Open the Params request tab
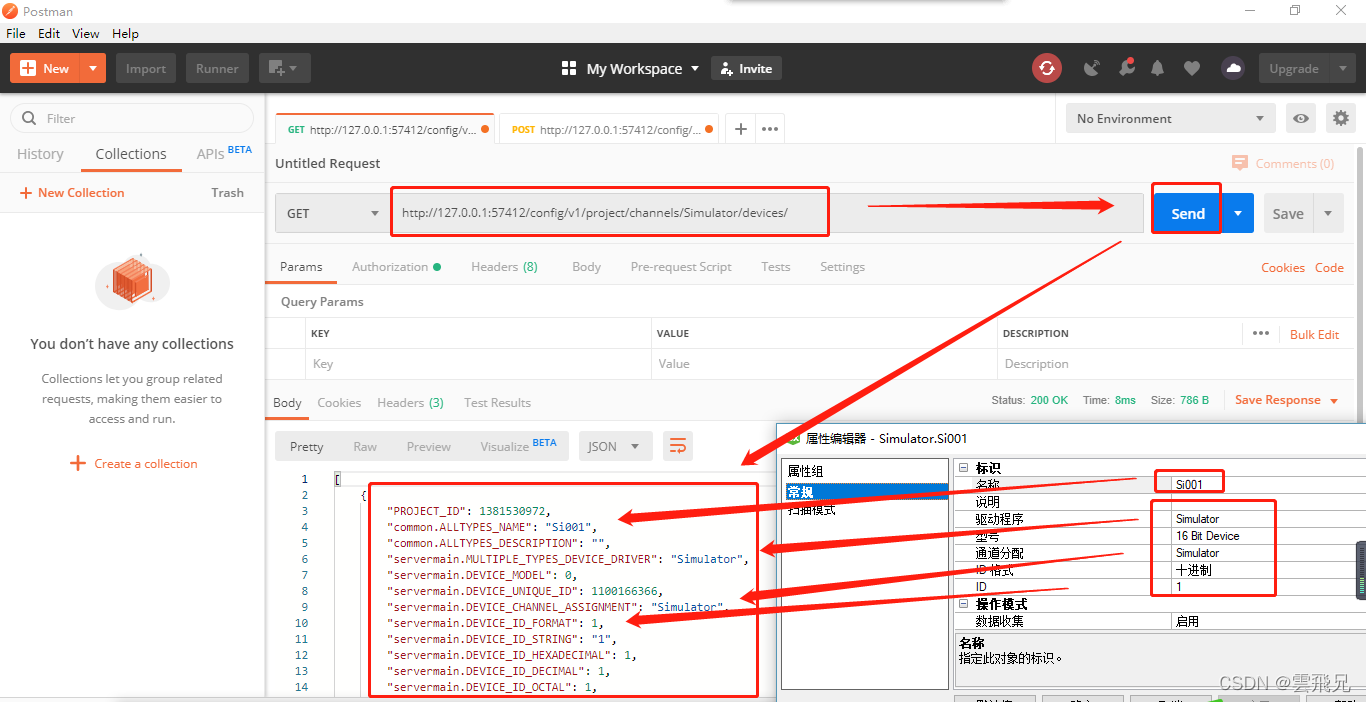 click(301, 267)
